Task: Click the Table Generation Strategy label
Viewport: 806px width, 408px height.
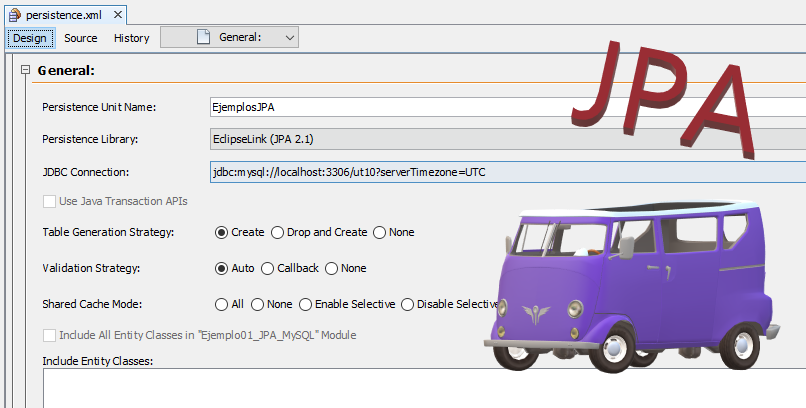Action: click(108, 232)
